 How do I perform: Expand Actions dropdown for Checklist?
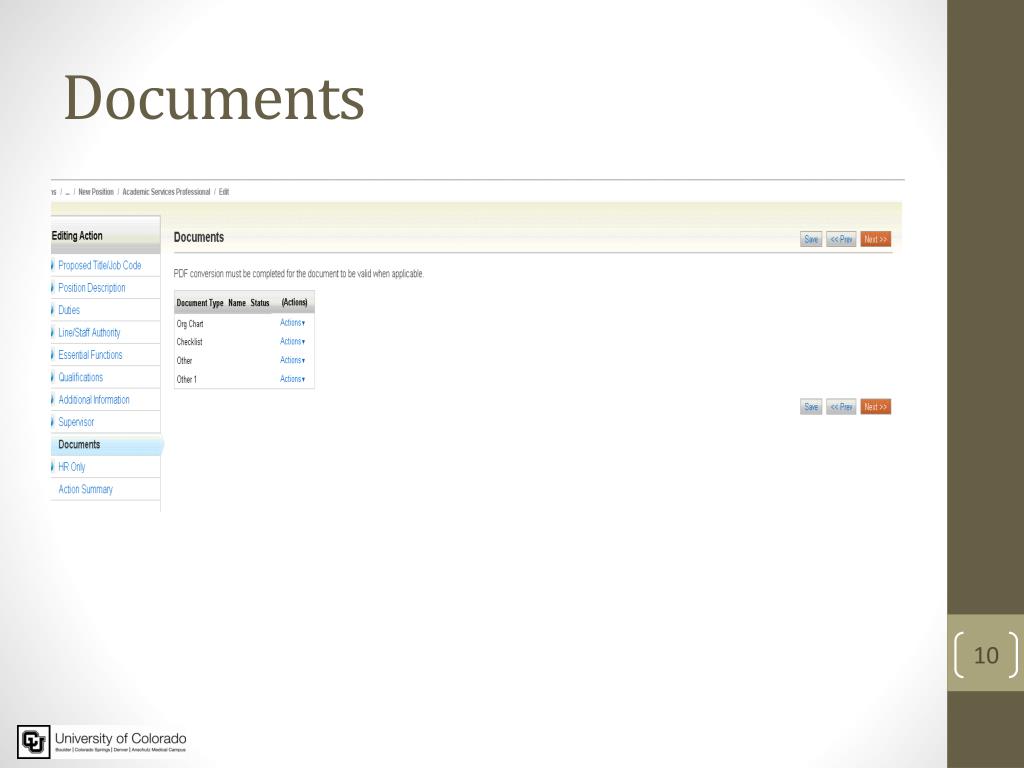(293, 341)
